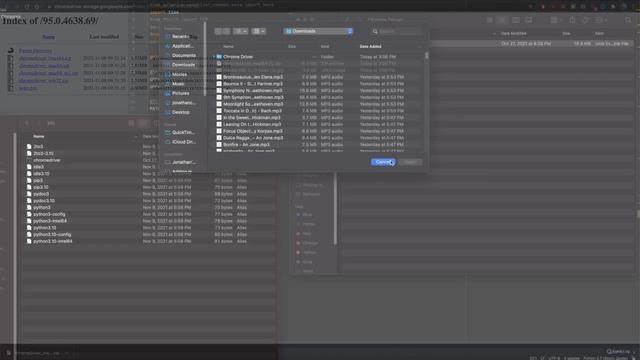Sort by the Size column in the file dialog
640x360 pixels.
point(292,47)
